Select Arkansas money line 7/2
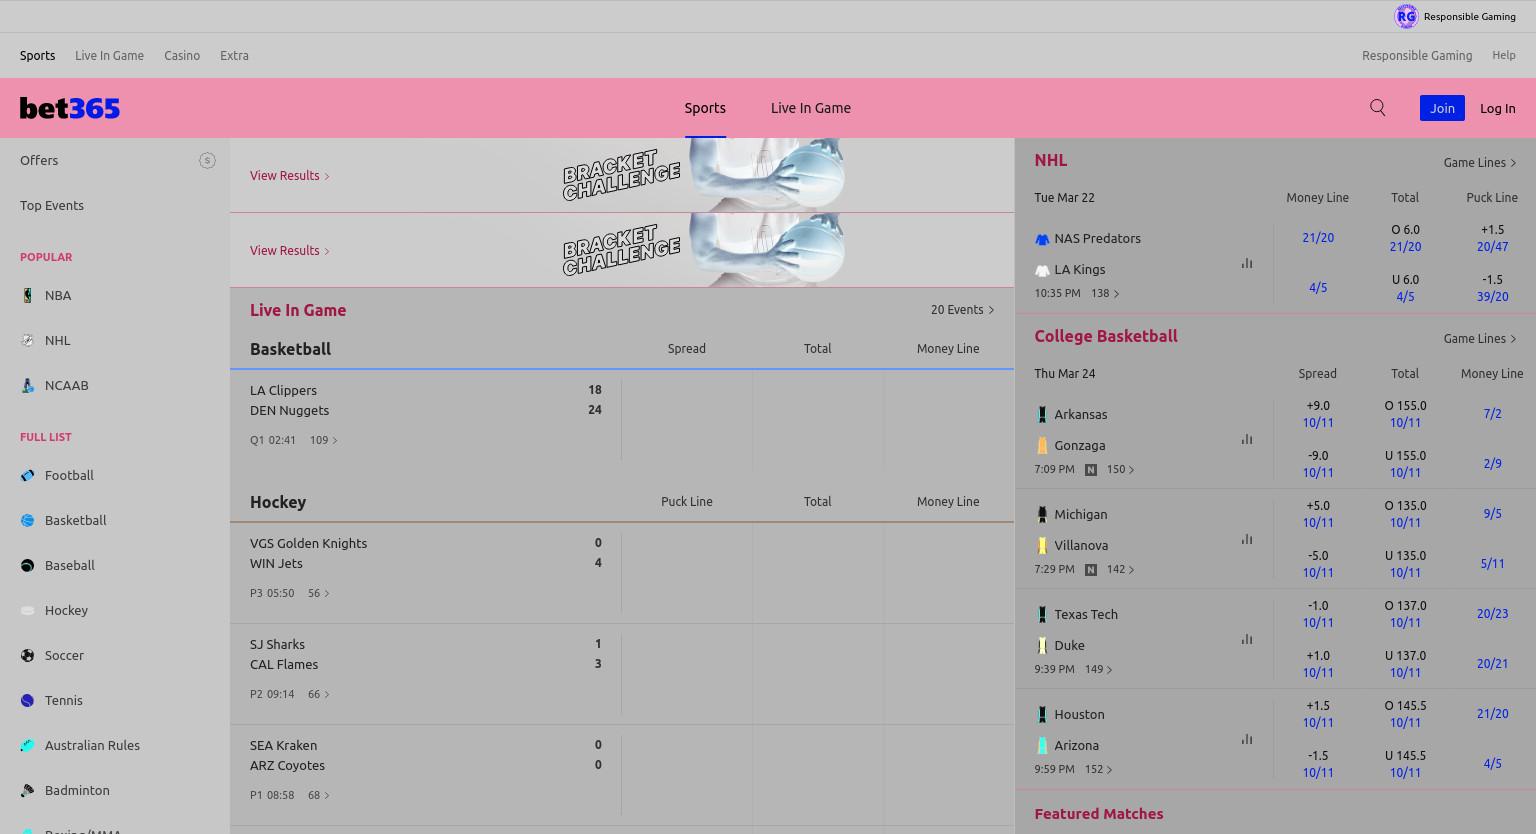This screenshot has height=834, width=1536. coord(1492,414)
